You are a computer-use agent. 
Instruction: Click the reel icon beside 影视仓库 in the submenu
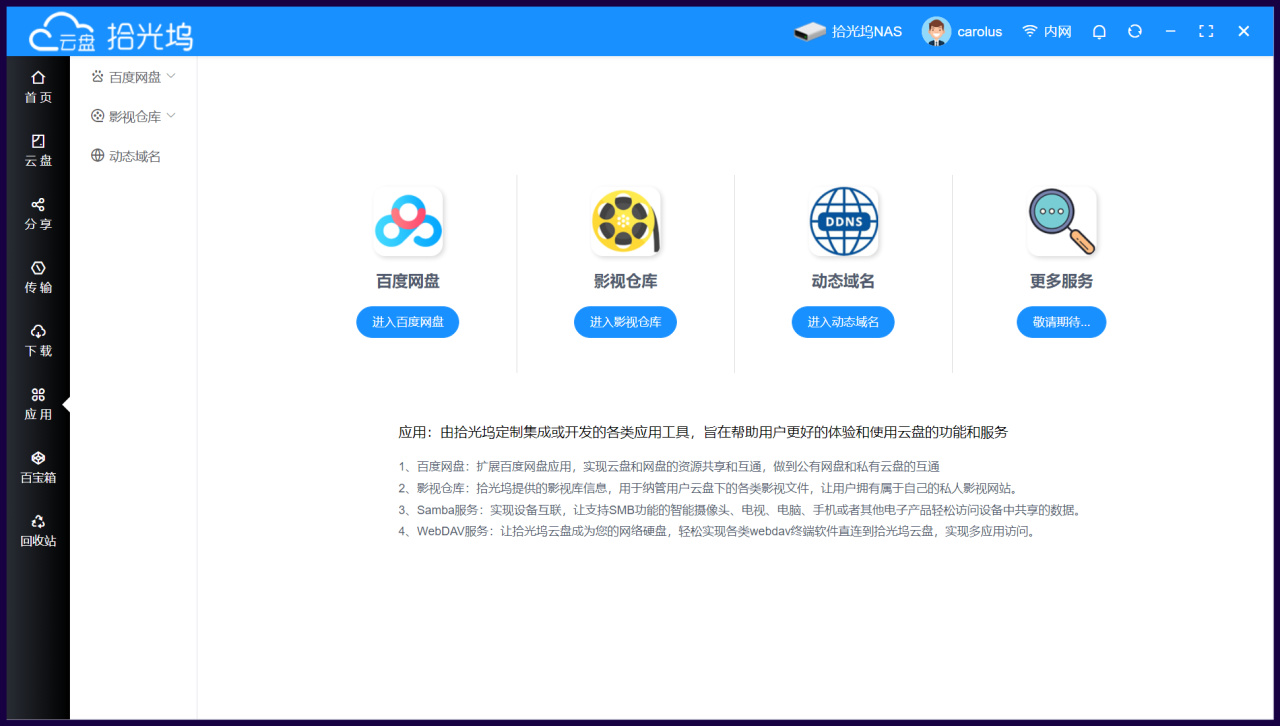pos(97,116)
